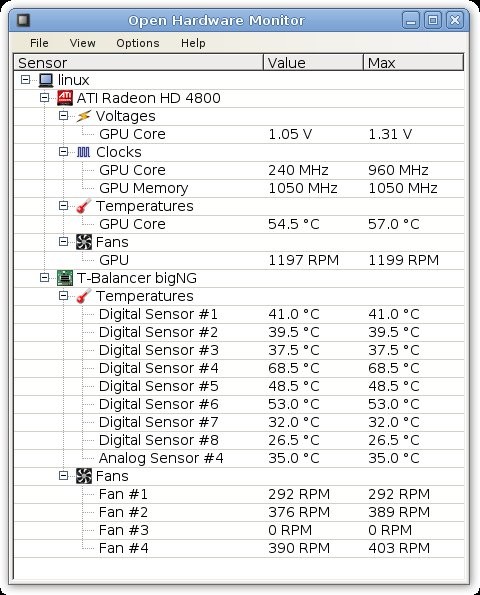Screen dimensions: 480x595
Task: Collapse the linux root node
Action: [x=25, y=80]
